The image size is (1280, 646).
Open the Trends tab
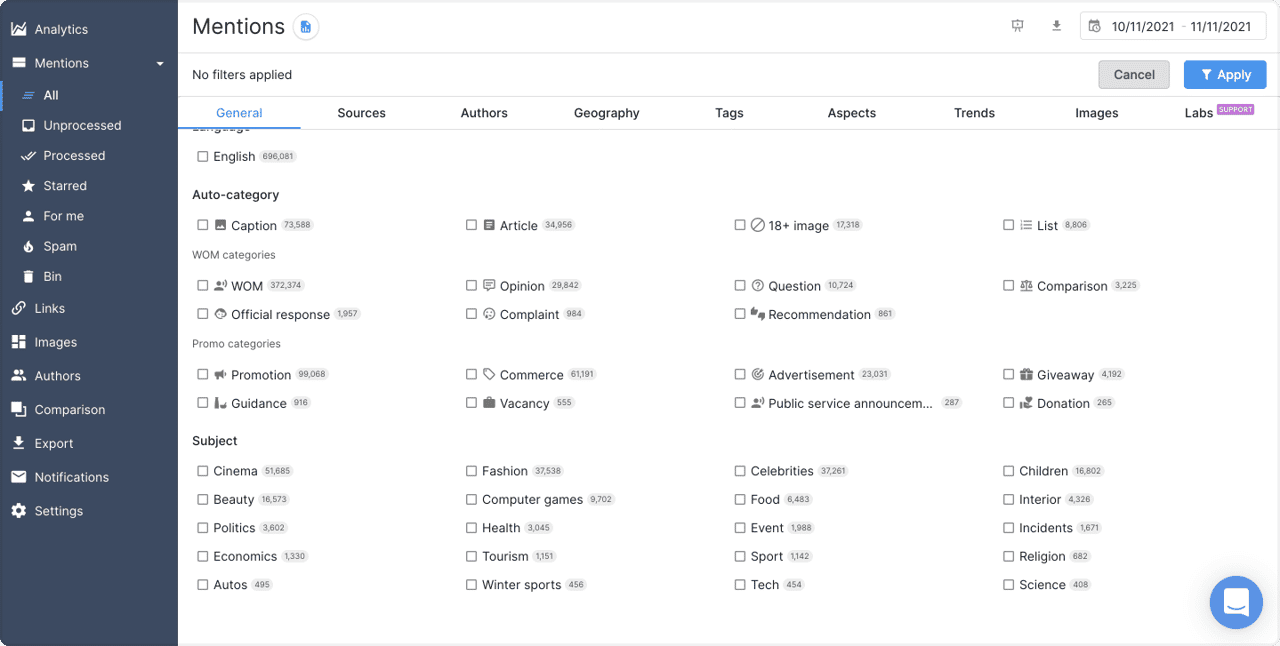974,113
